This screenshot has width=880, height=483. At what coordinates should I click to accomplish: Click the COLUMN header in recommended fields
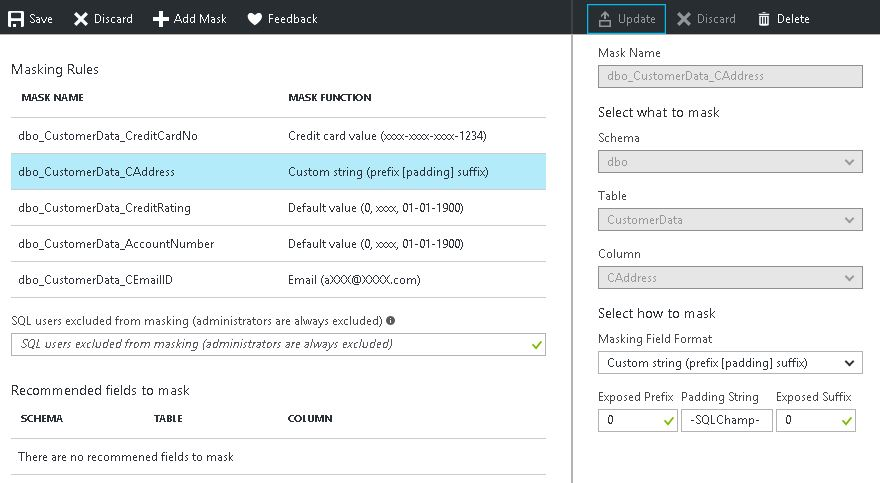(x=310, y=418)
